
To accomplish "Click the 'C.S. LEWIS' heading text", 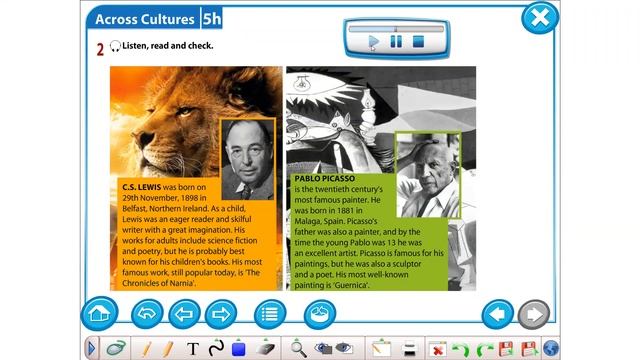I will coord(142,187).
